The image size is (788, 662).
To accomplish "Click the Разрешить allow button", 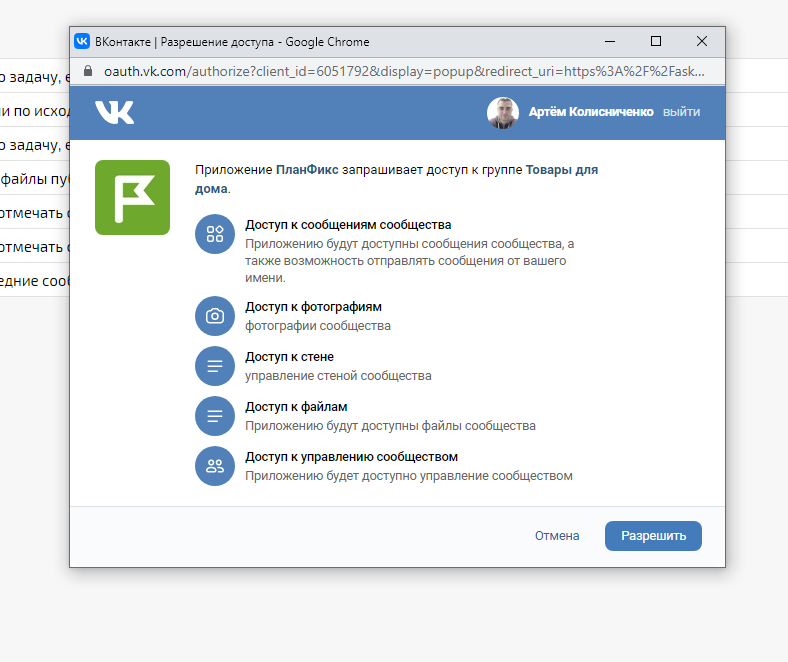I will click(653, 536).
